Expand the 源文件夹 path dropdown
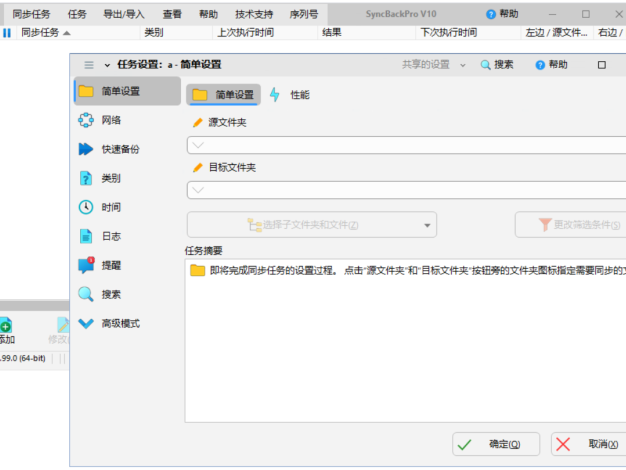Image resolution: width=626 pixels, height=470 pixels. click(198, 145)
